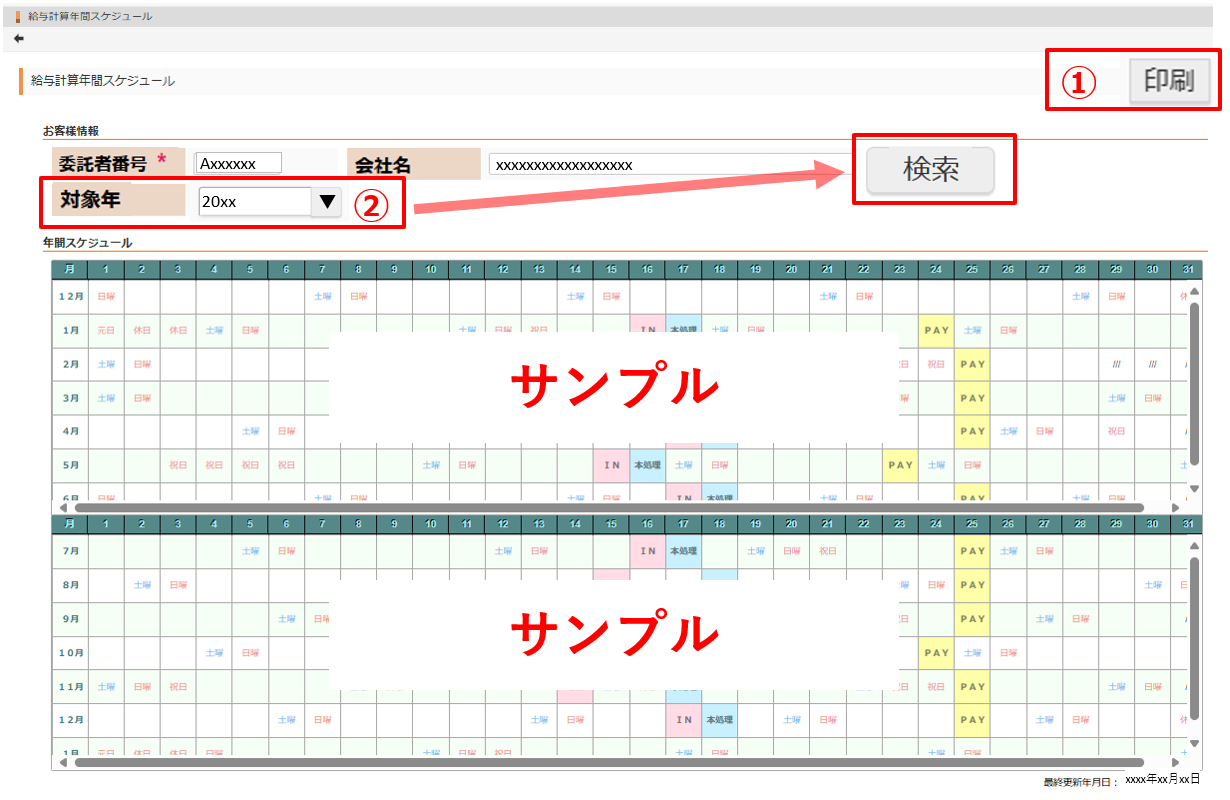Click lower schedule table's scroll-up arrow

tap(1193, 546)
